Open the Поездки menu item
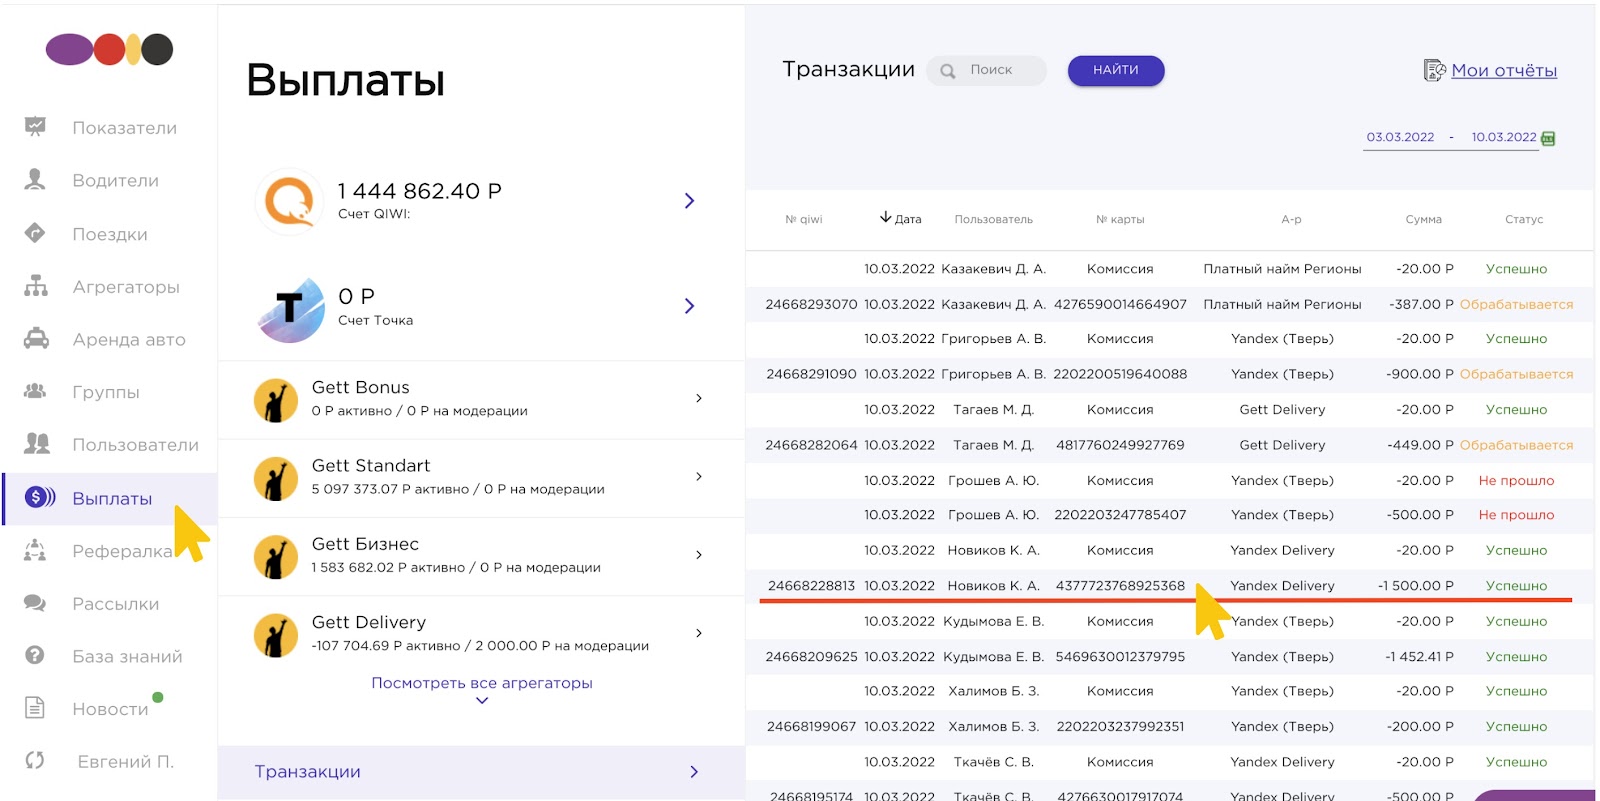The width and height of the screenshot is (1600, 801). point(110,234)
